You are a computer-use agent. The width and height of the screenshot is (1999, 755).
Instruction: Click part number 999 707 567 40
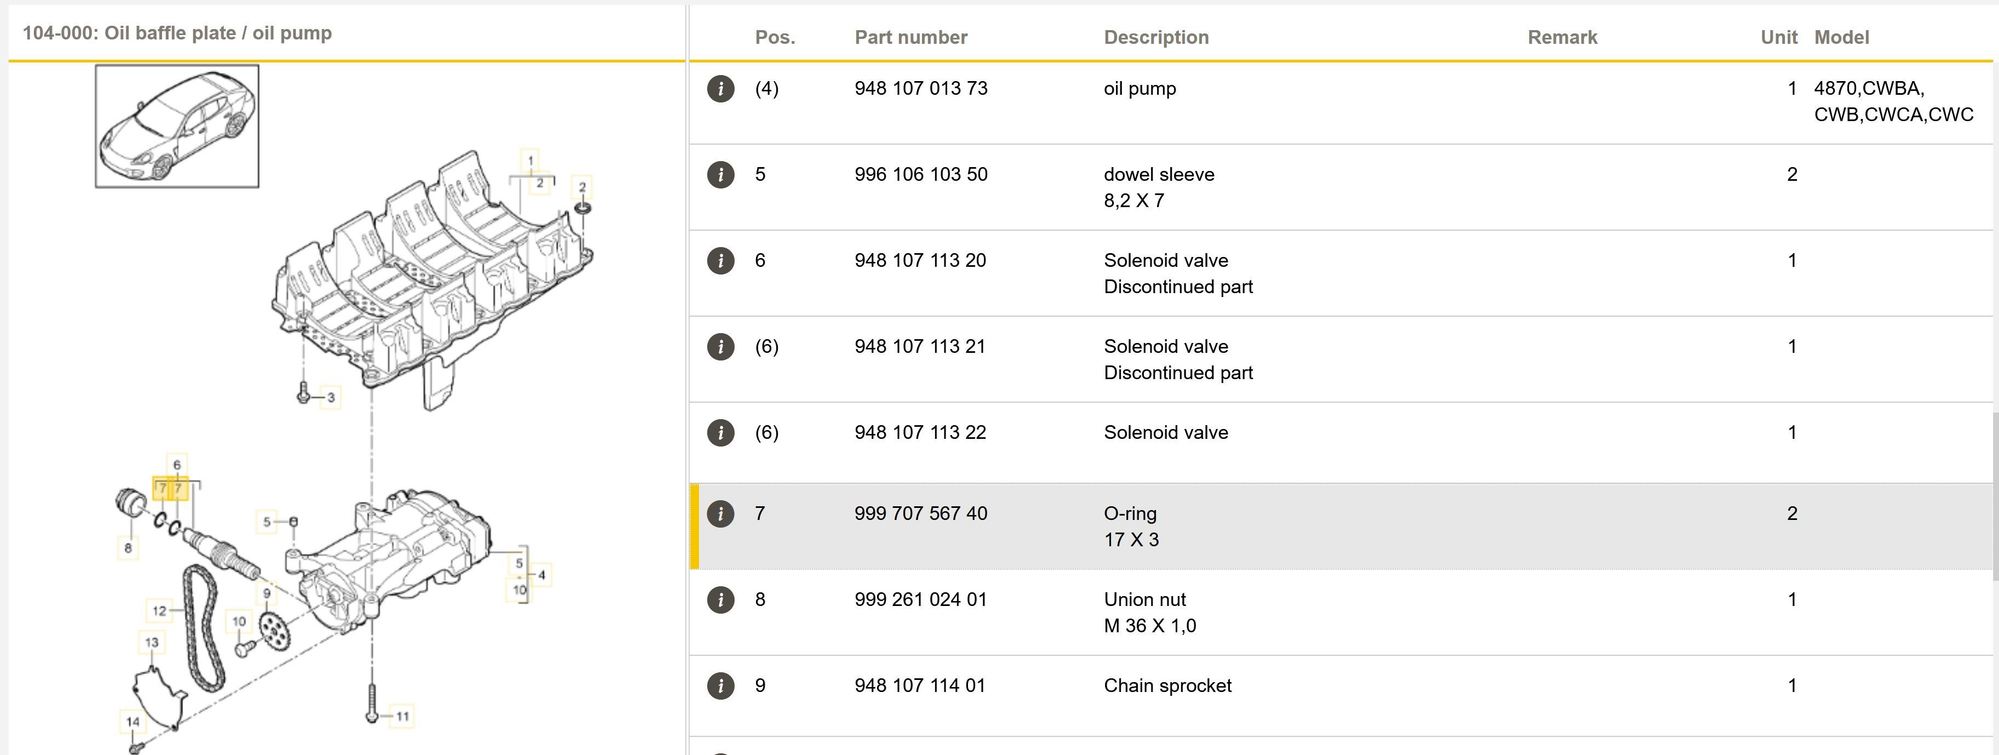tap(920, 514)
